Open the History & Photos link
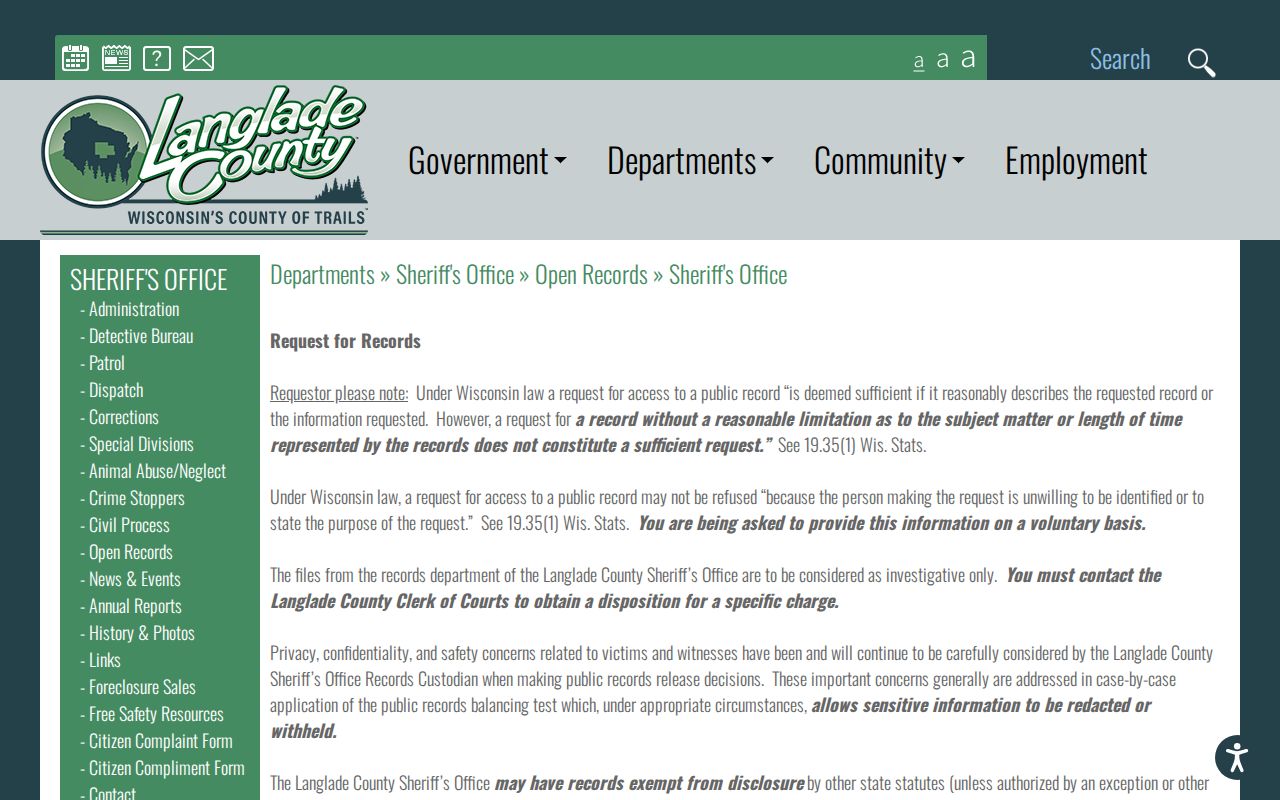 tap(142, 633)
